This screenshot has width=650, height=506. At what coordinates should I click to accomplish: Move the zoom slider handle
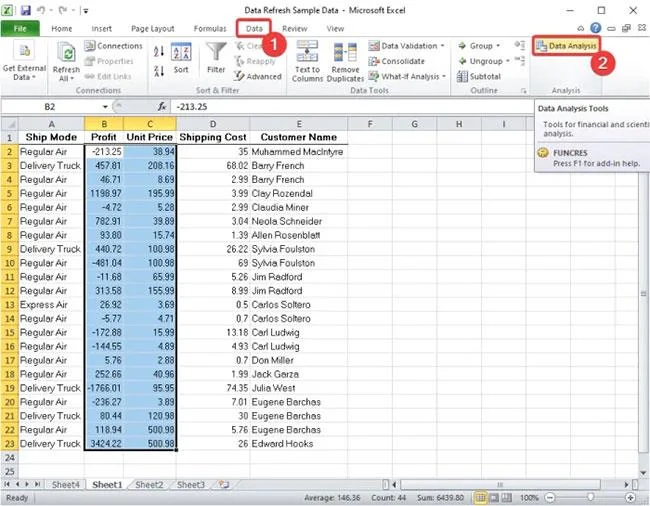[x=590, y=497]
